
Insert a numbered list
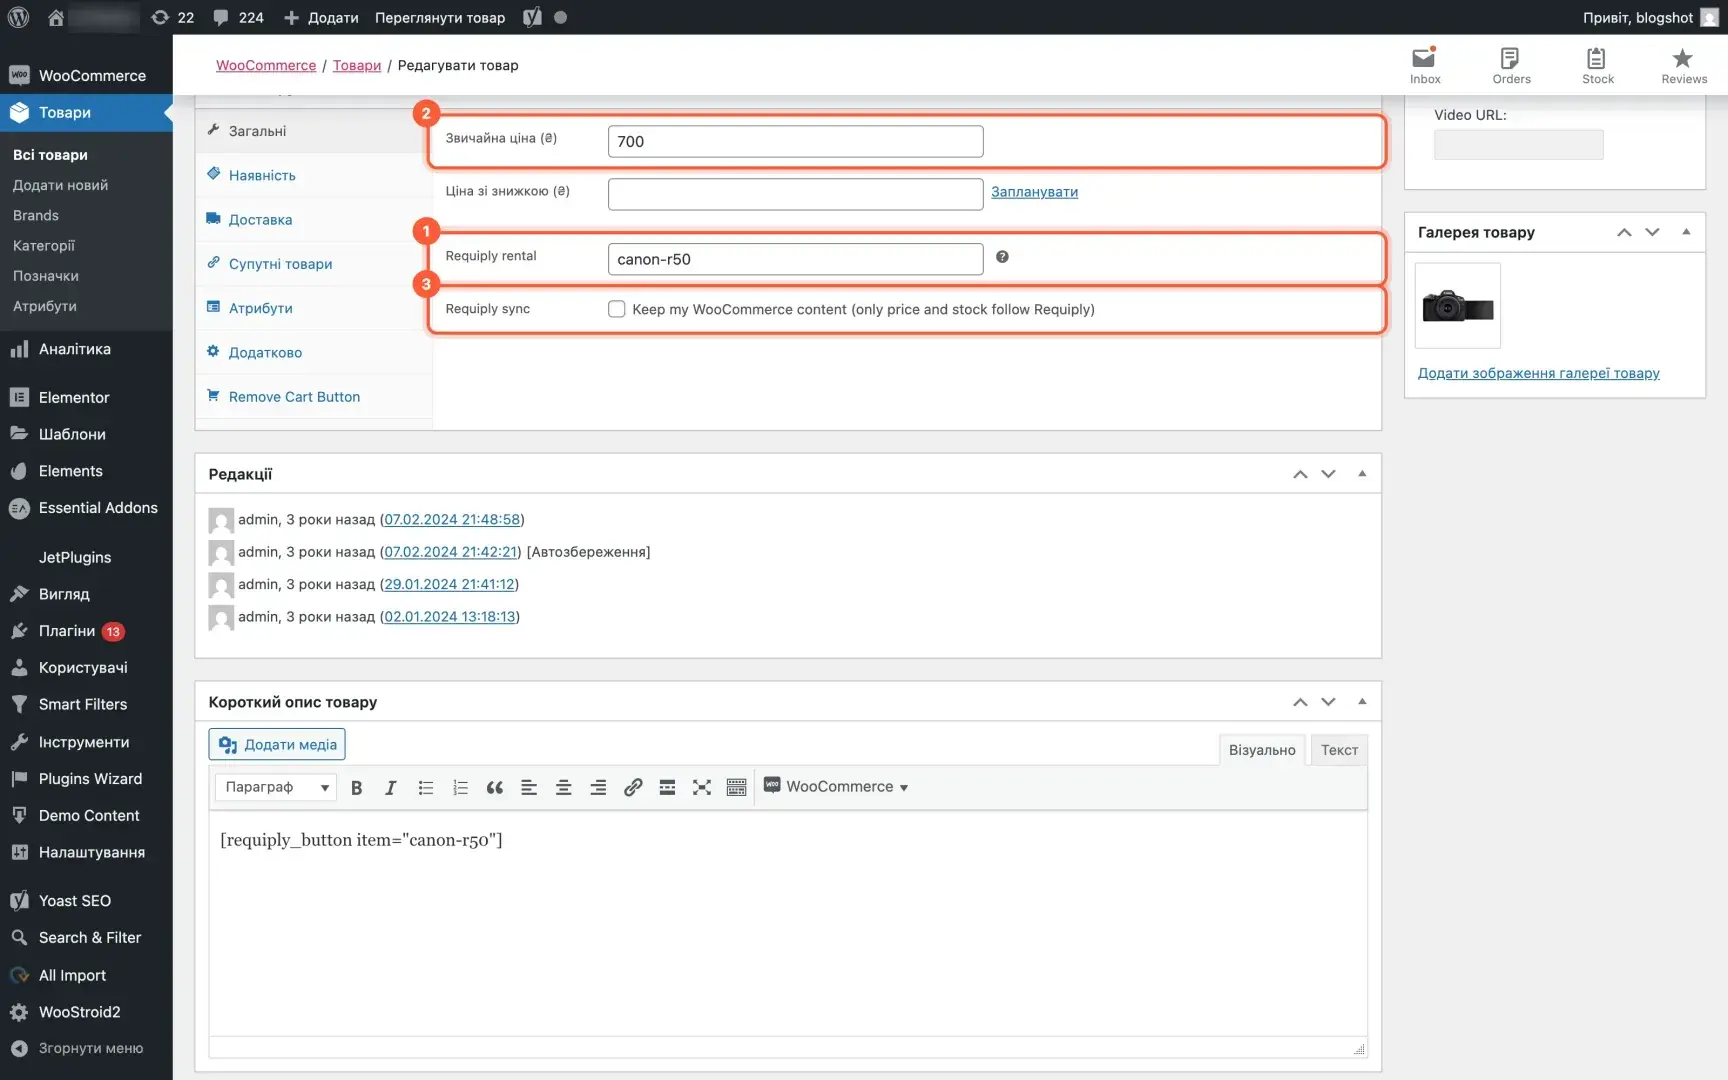[460, 787]
